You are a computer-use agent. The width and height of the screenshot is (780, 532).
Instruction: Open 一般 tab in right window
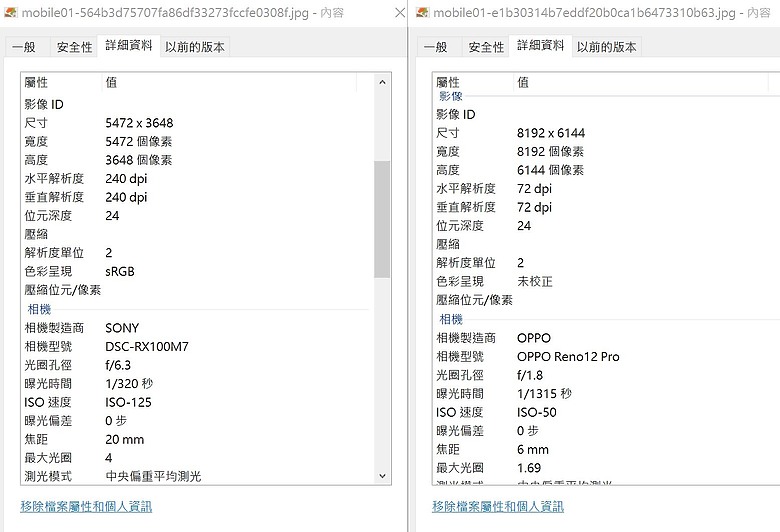click(x=435, y=47)
